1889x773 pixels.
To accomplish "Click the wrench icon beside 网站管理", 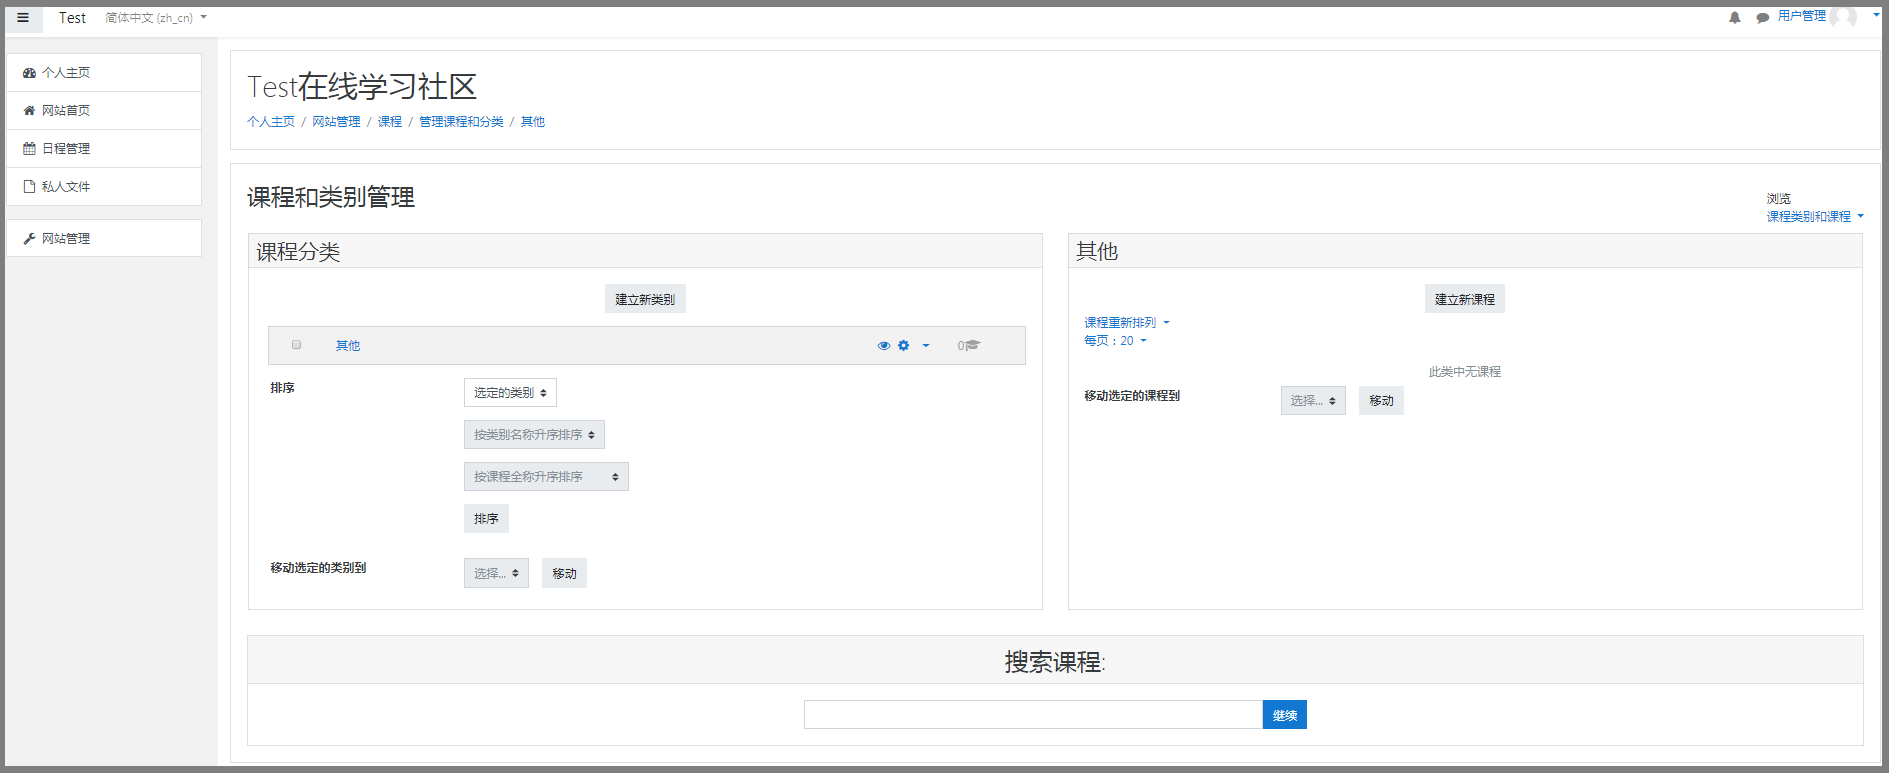I will (29, 239).
